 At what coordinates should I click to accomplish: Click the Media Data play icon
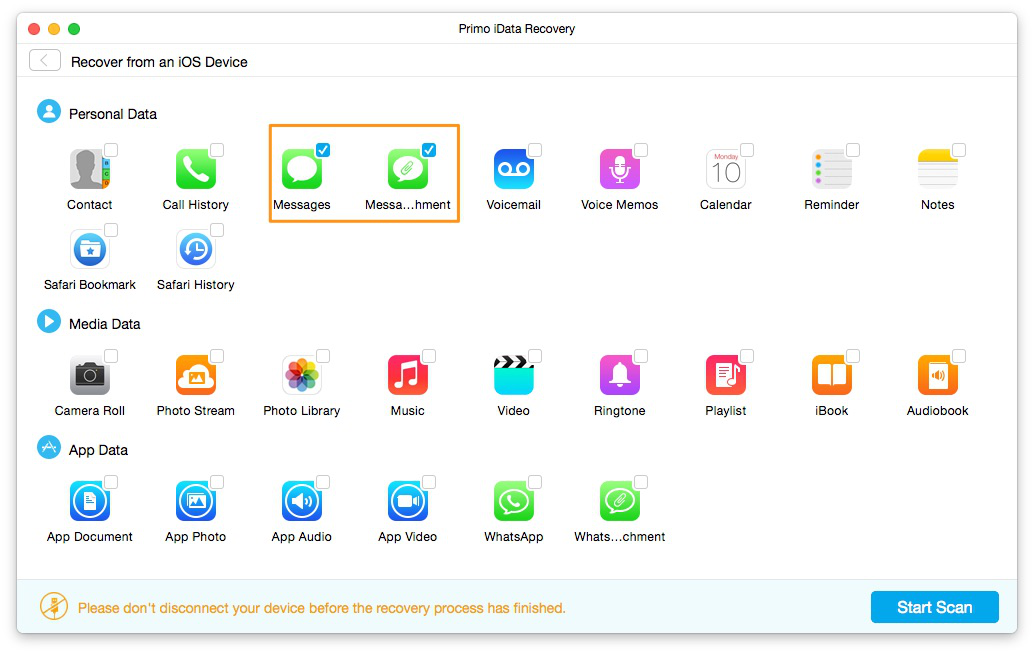pos(49,322)
